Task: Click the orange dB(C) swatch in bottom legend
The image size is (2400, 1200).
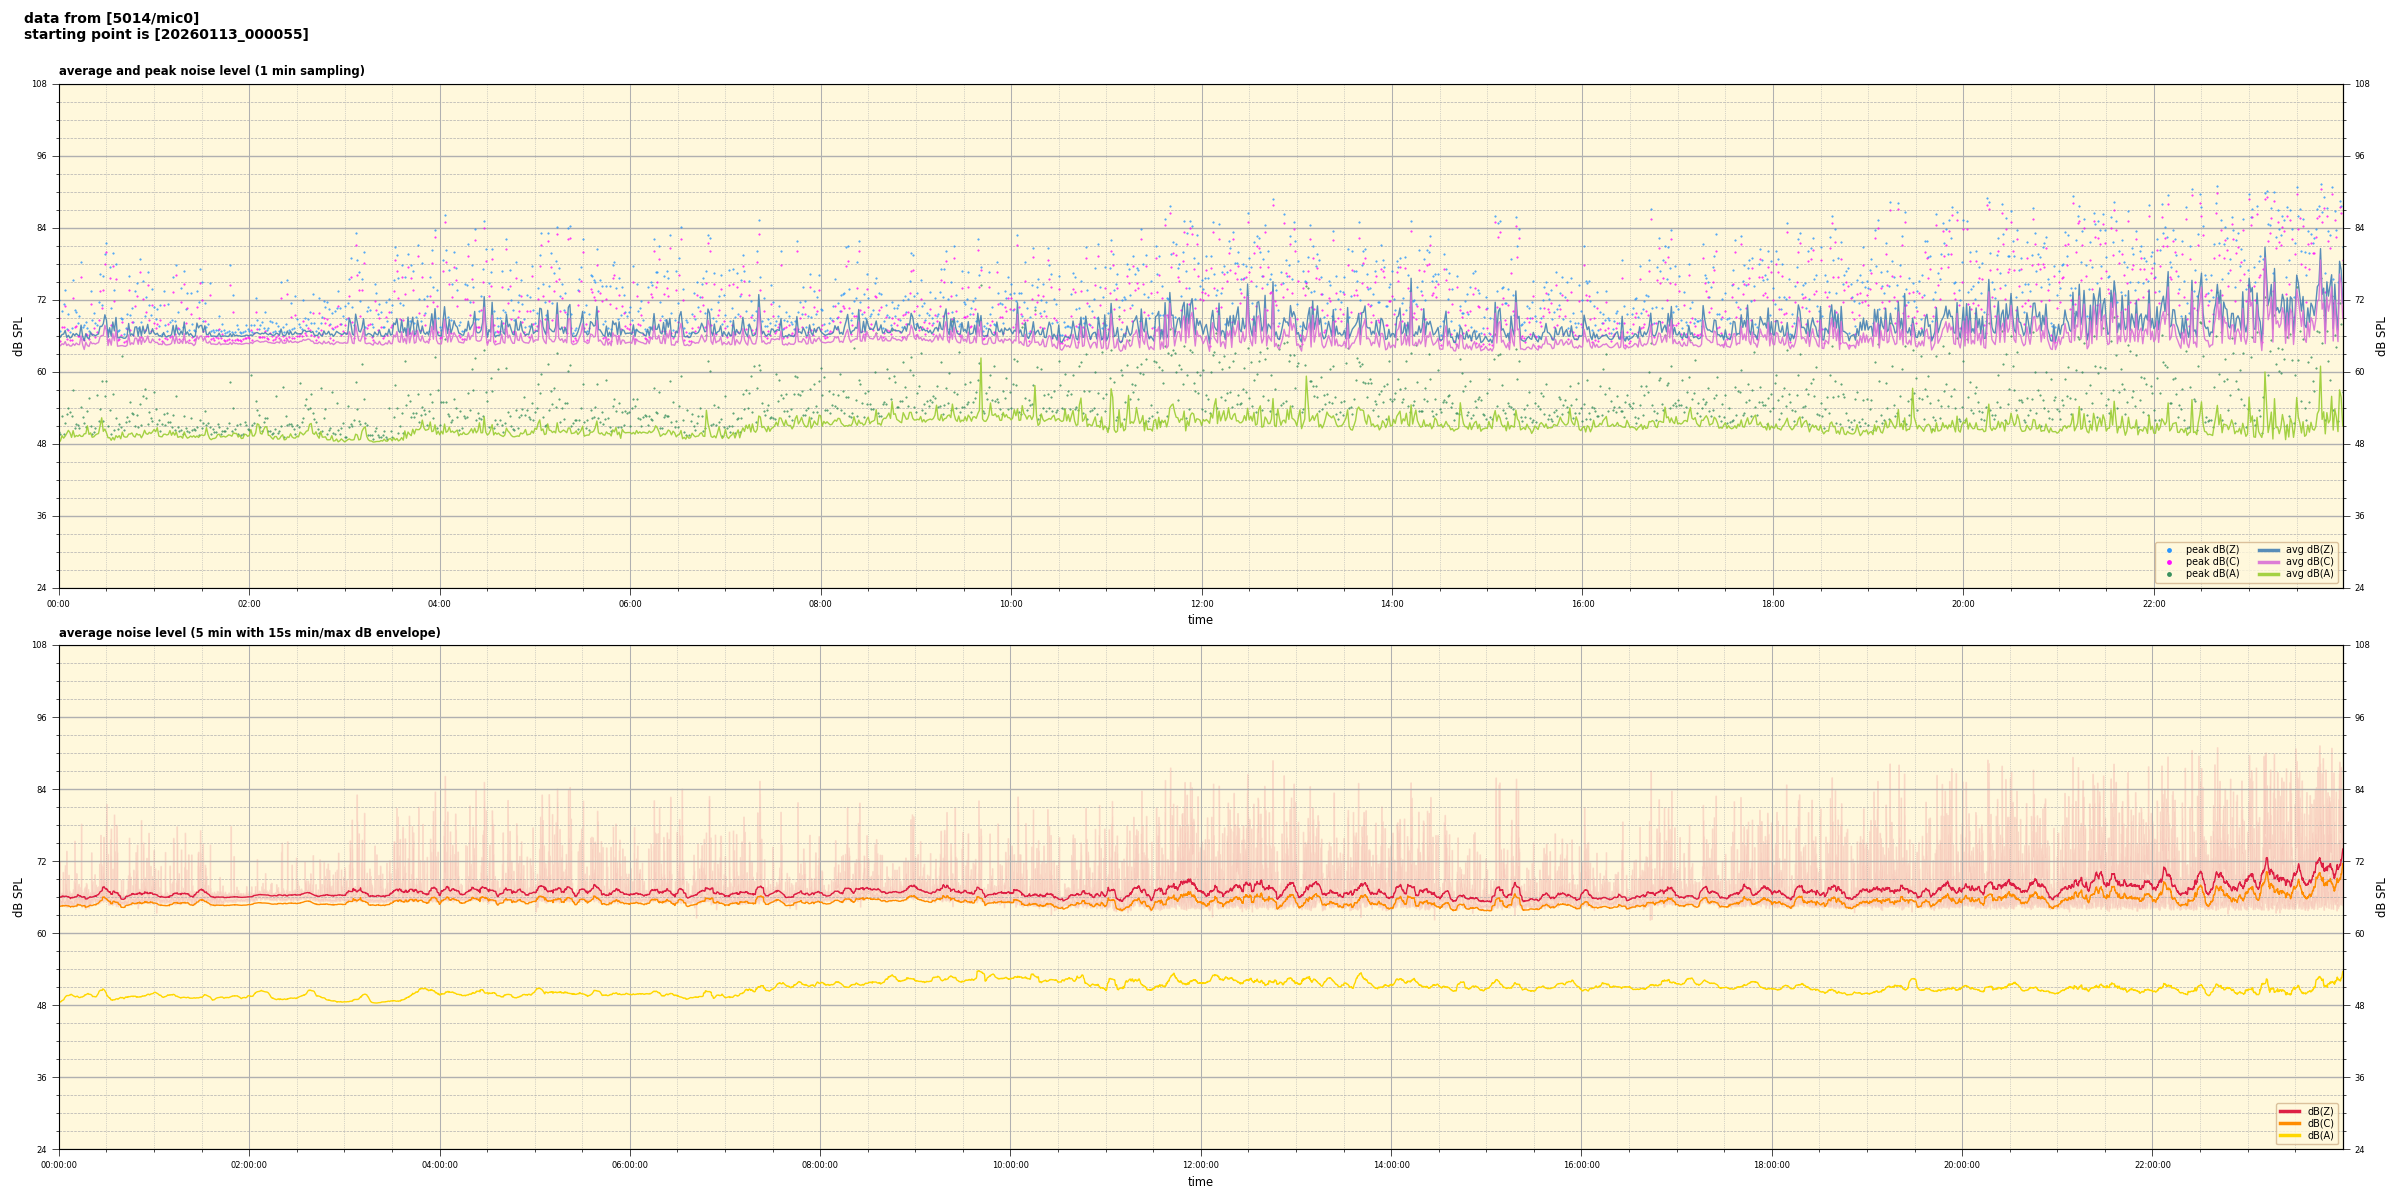Action: 2290,1123
